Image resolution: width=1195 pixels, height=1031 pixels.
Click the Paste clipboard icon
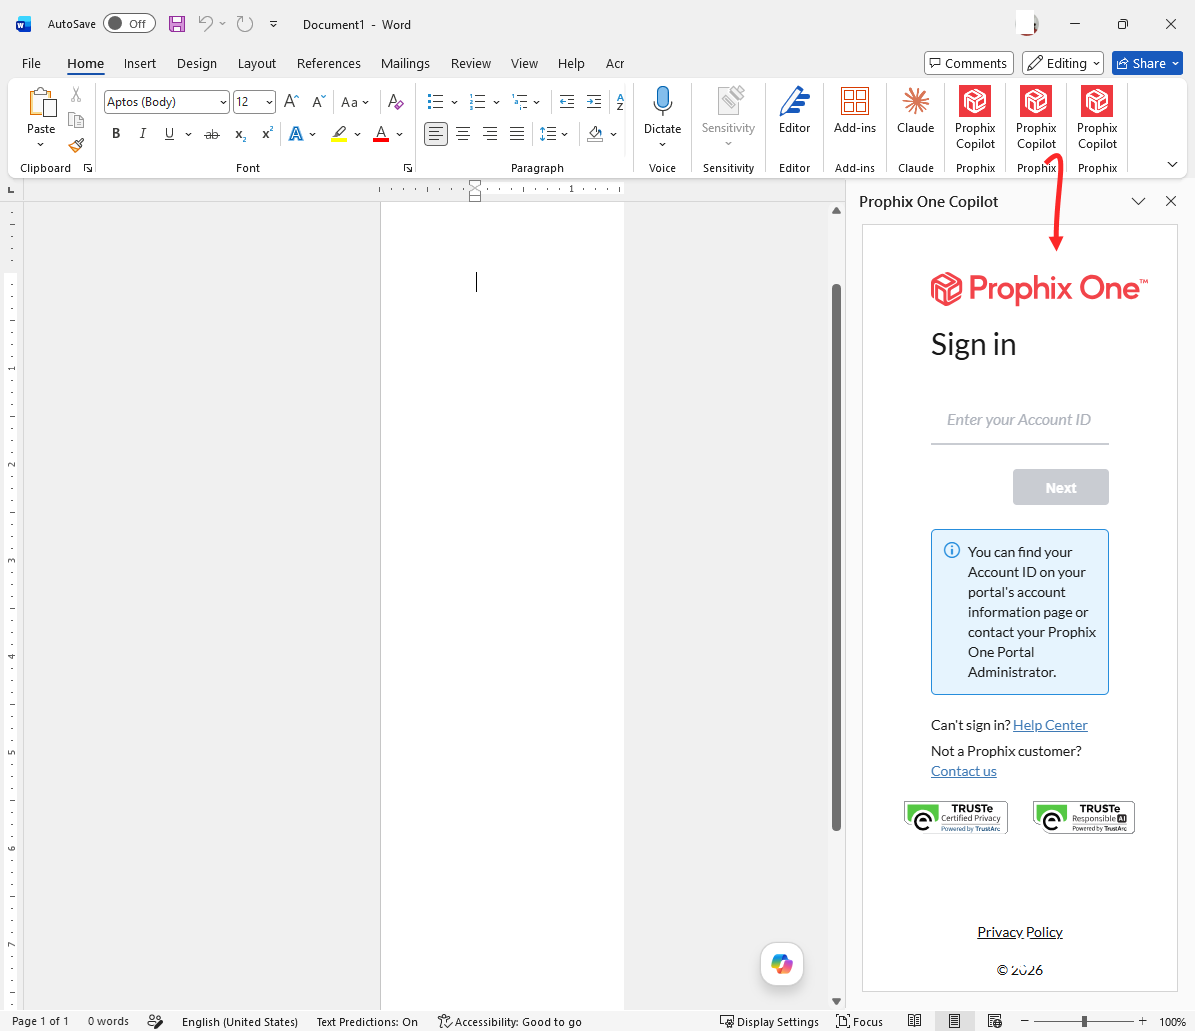[x=41, y=103]
